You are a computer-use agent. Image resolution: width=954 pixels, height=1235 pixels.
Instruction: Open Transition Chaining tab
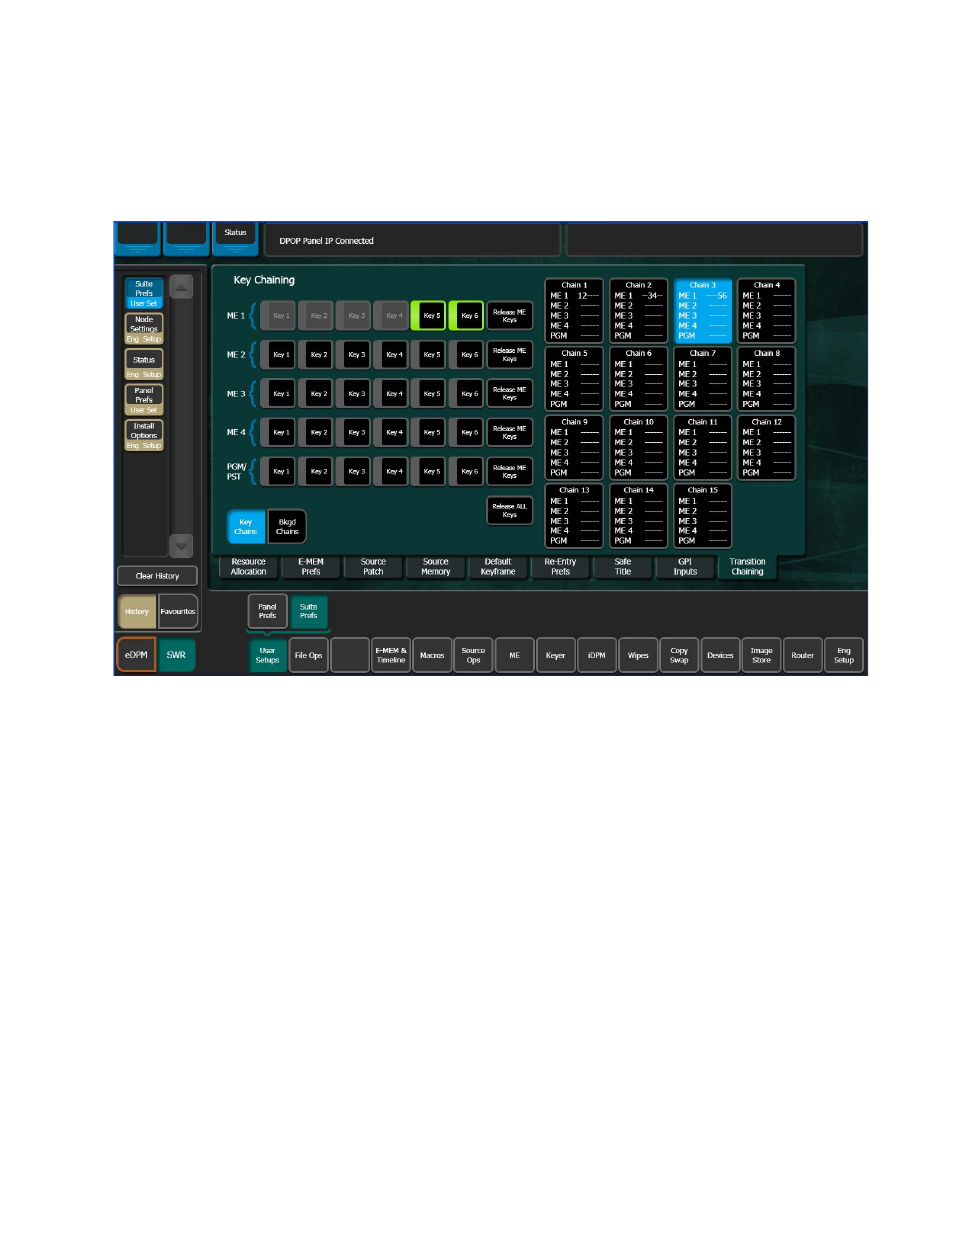pyautogui.click(x=747, y=567)
